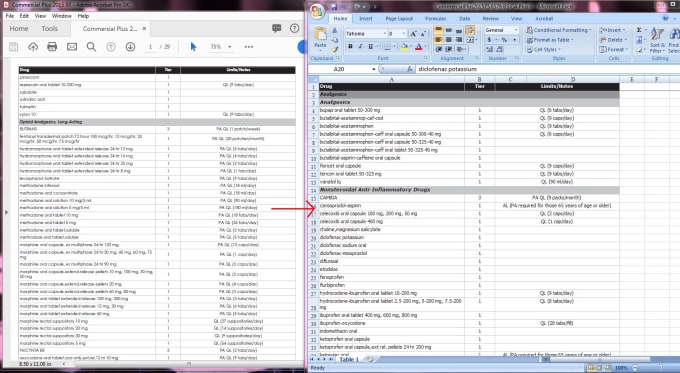Click the Accounting dollar format icon

tap(490, 40)
